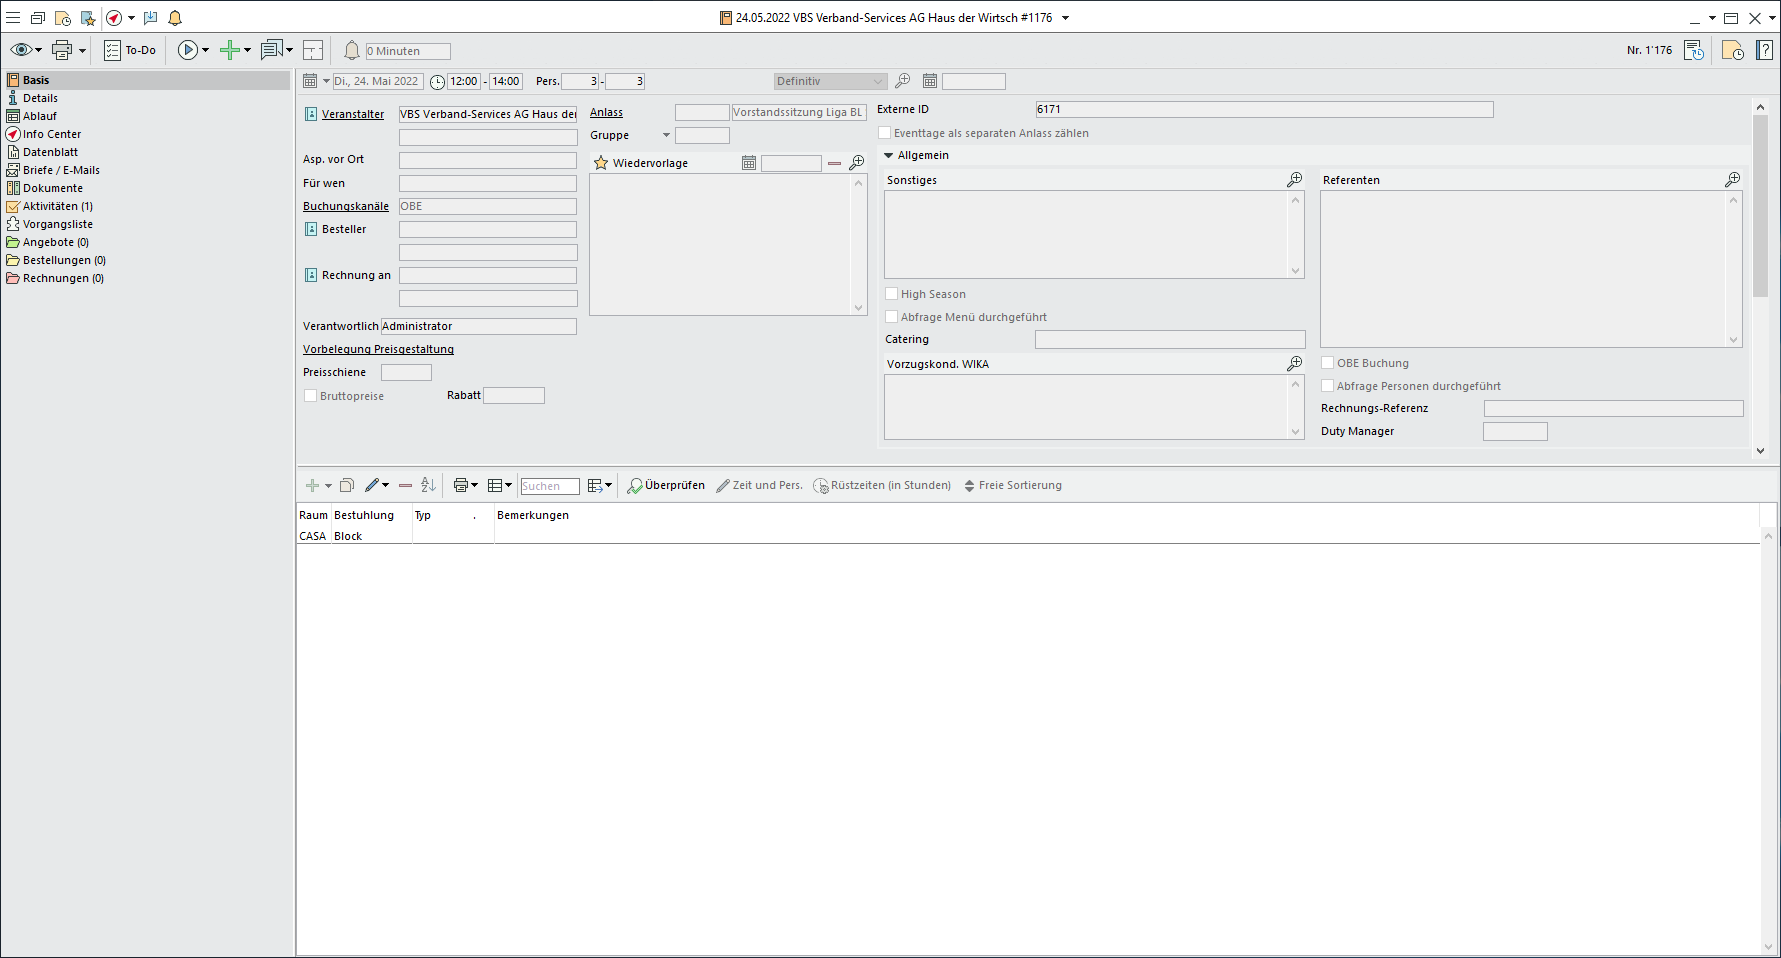This screenshot has height=958, width=1781.
Task: Click the To-Do checklist icon
Action: [112, 50]
